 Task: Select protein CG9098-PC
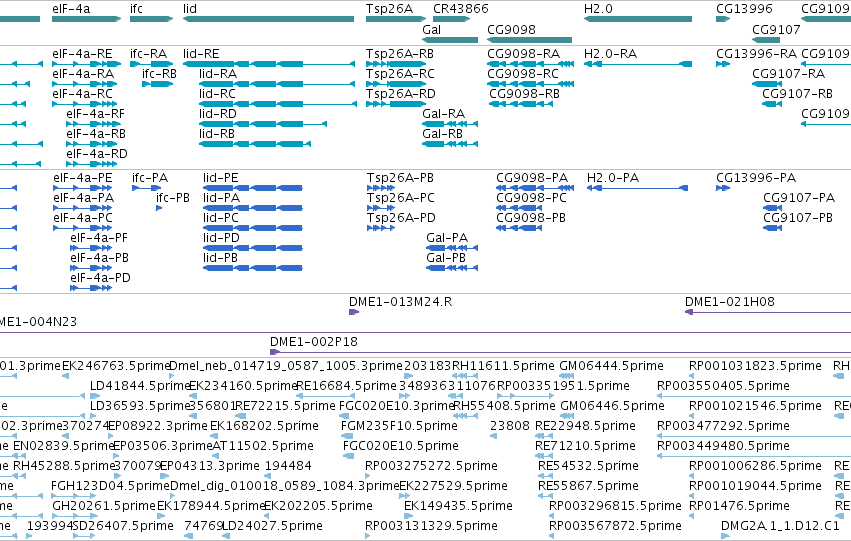pyautogui.click(x=519, y=208)
